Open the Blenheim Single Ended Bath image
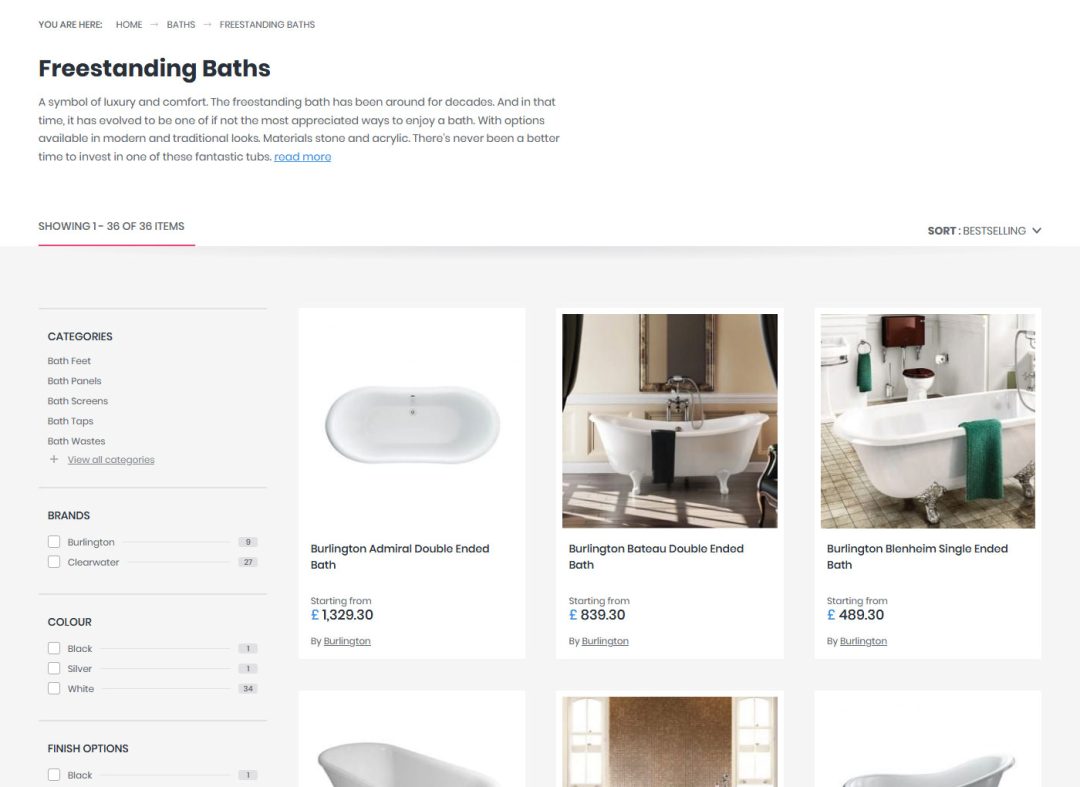This screenshot has height=787, width=1080. click(x=928, y=421)
